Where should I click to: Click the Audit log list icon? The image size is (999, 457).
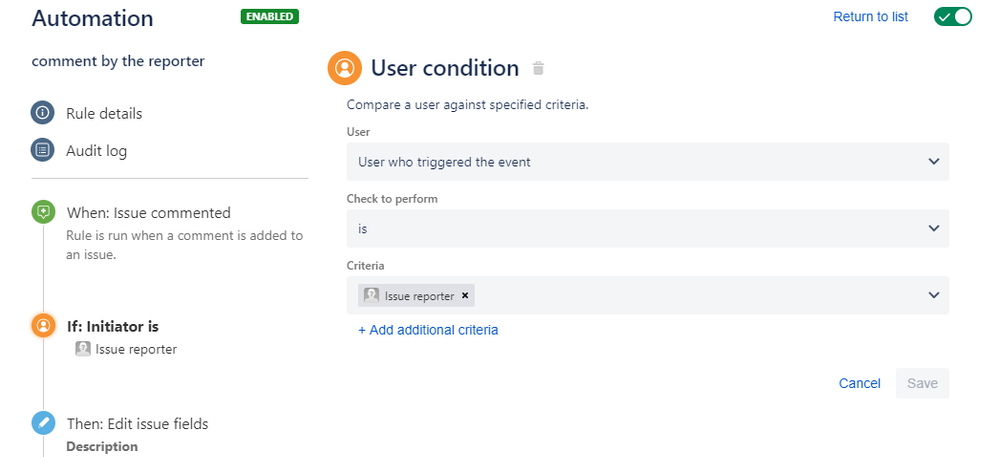42,151
